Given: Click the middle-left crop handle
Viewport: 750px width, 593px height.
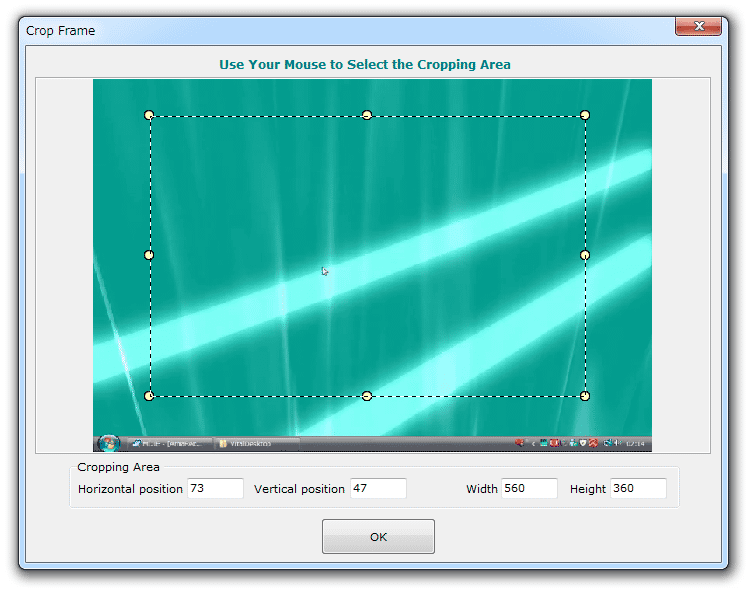Looking at the screenshot, I should [x=149, y=255].
